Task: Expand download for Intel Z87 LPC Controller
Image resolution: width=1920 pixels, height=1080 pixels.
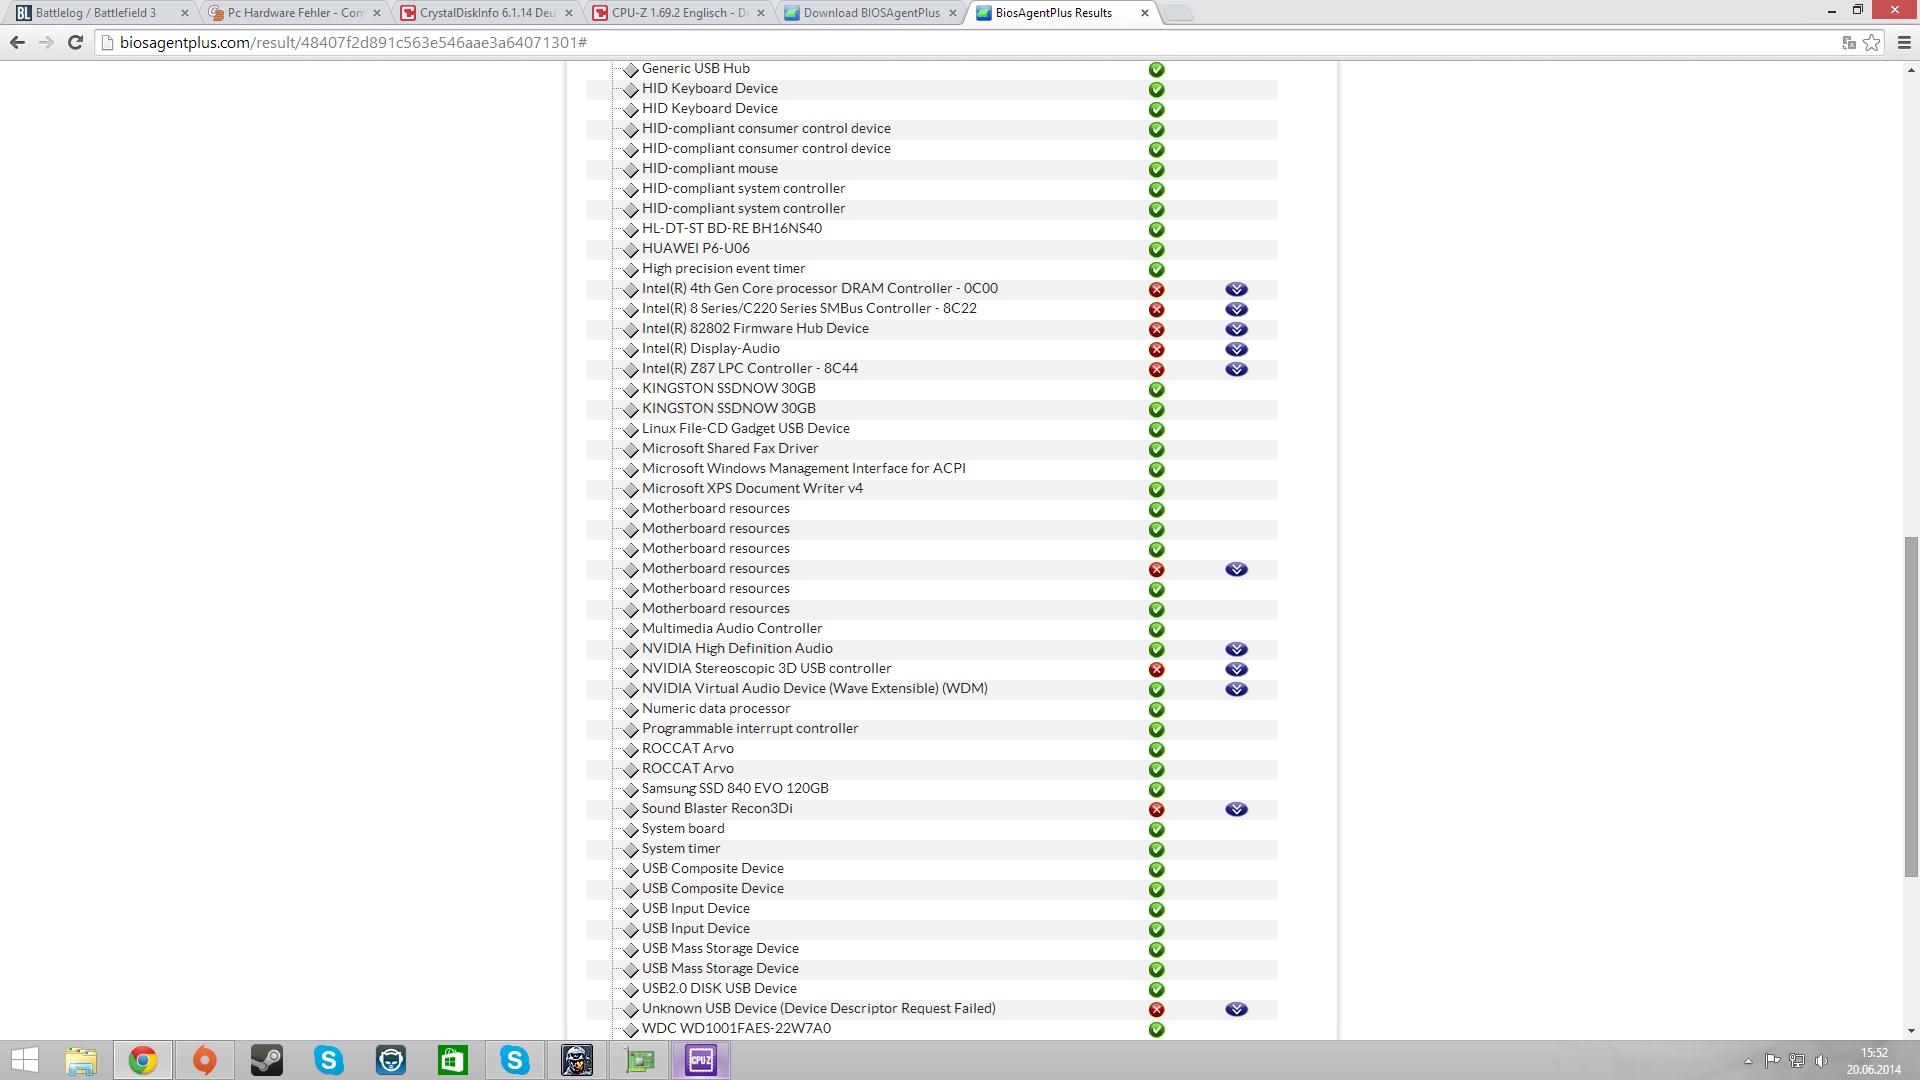Action: [x=1236, y=369]
